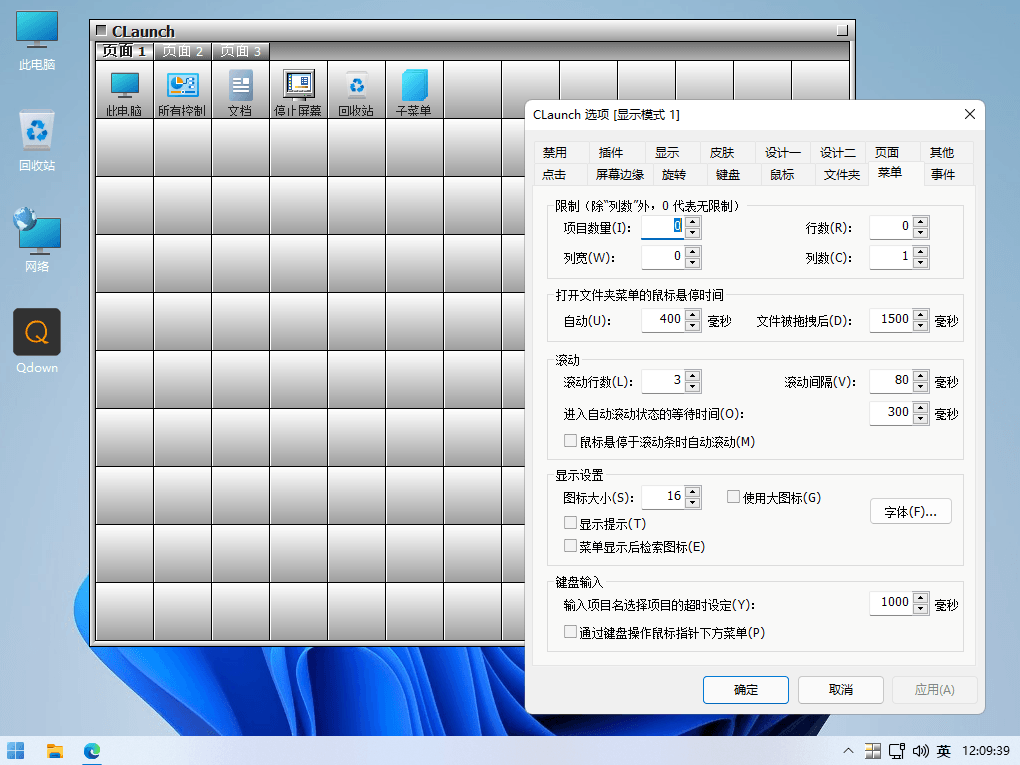The height and width of the screenshot is (765, 1020).
Task: Decrease auto-scroll wait time with down arrow
Action: coord(920,419)
